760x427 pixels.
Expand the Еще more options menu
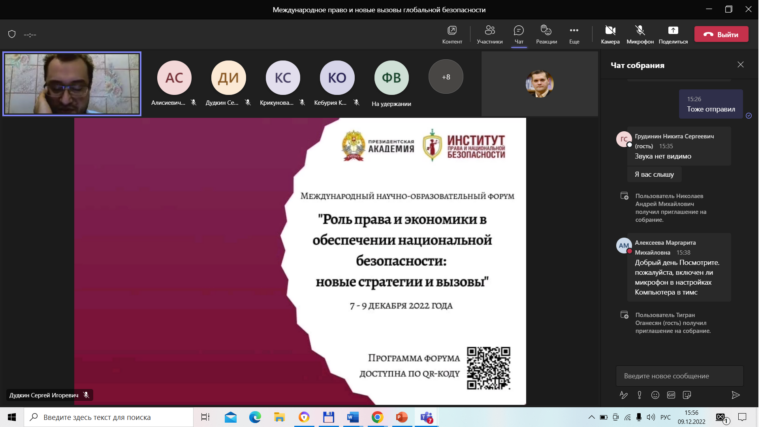coord(574,34)
